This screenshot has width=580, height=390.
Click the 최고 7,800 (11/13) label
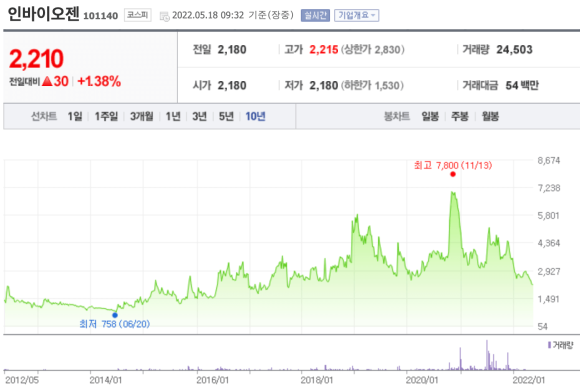click(453, 165)
